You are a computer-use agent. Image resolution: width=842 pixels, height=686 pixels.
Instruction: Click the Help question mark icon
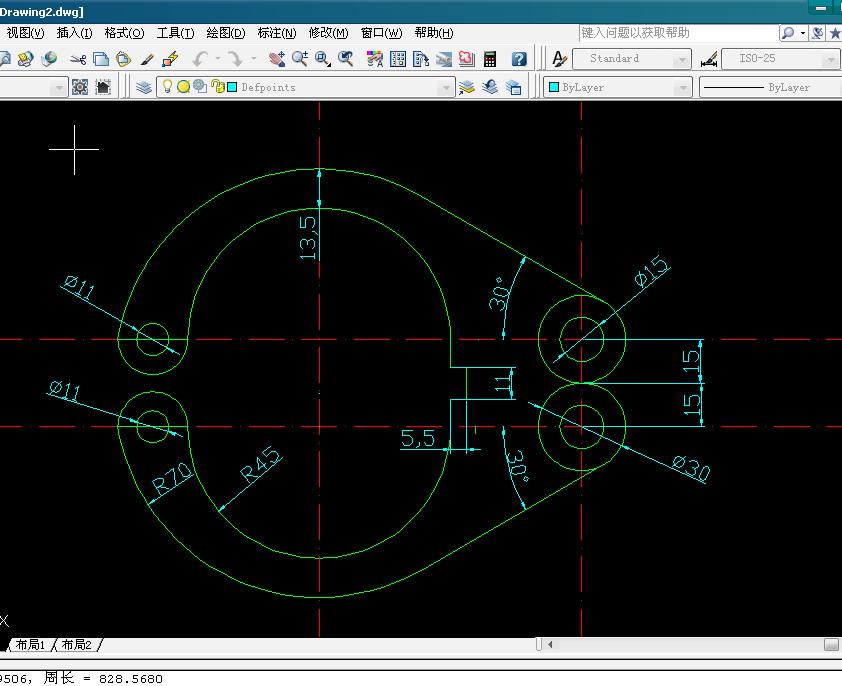(x=519, y=59)
